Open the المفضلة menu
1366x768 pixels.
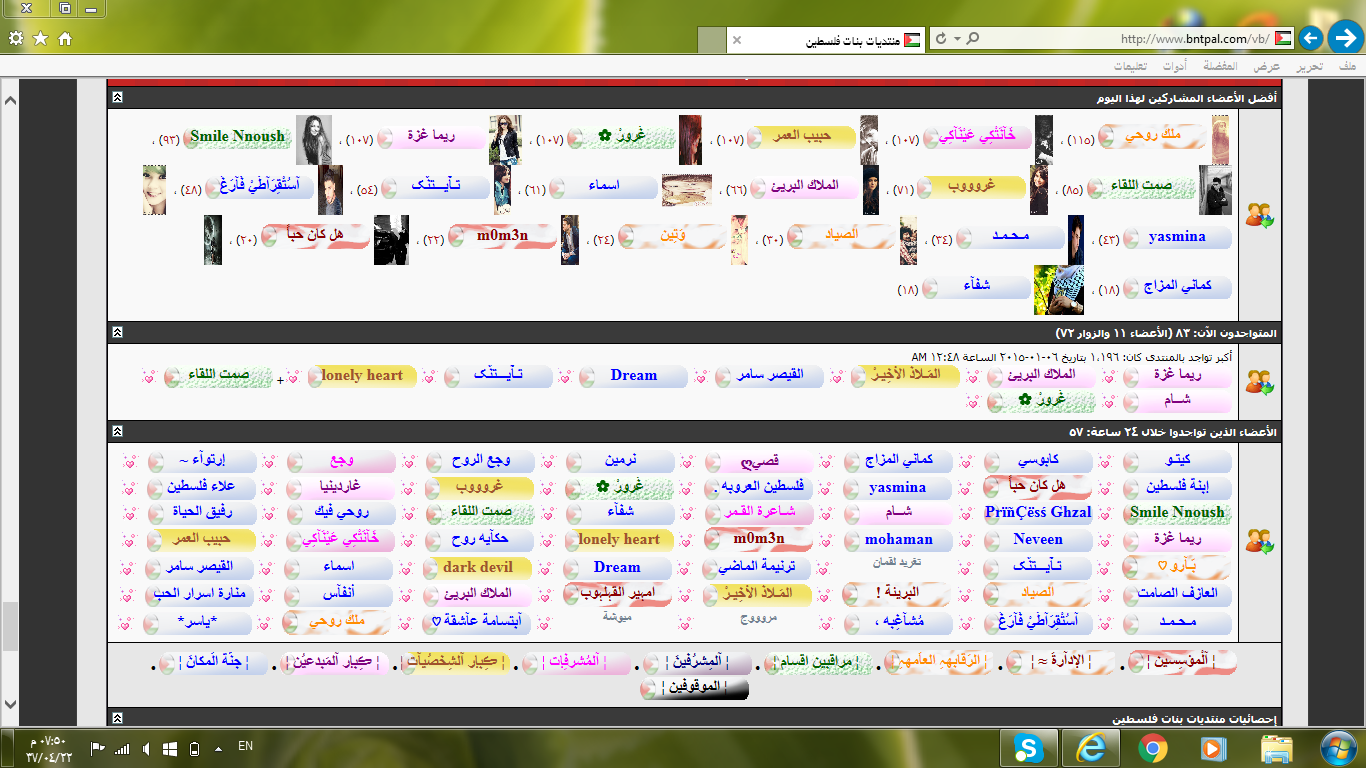1220,66
